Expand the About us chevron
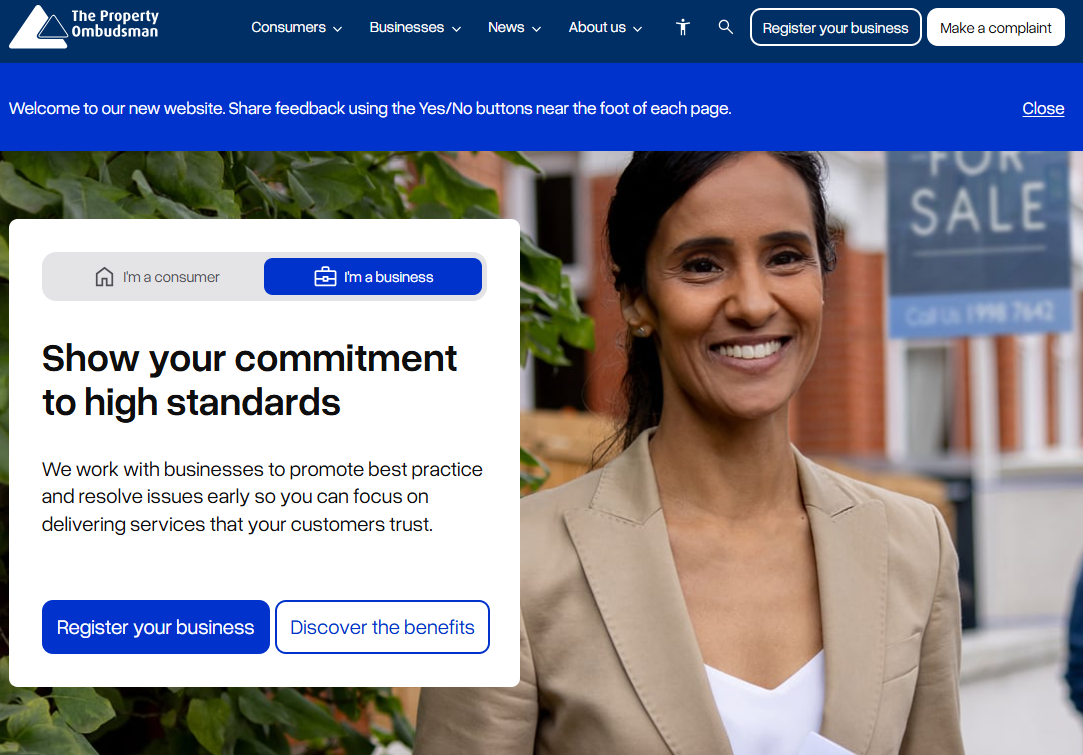1083x755 pixels. (638, 29)
